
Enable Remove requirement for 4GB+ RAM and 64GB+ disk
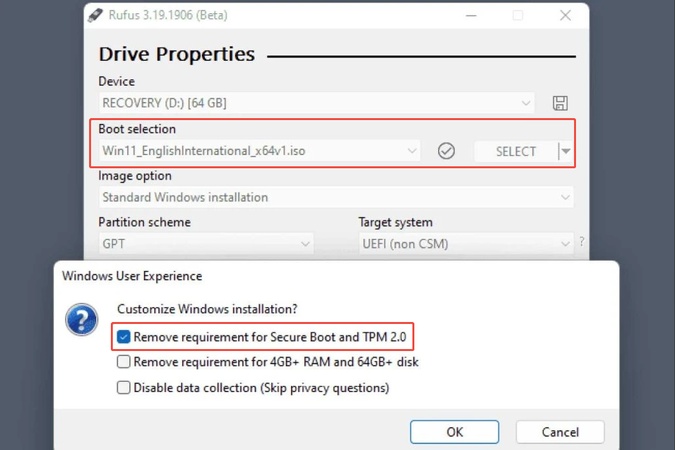124,362
